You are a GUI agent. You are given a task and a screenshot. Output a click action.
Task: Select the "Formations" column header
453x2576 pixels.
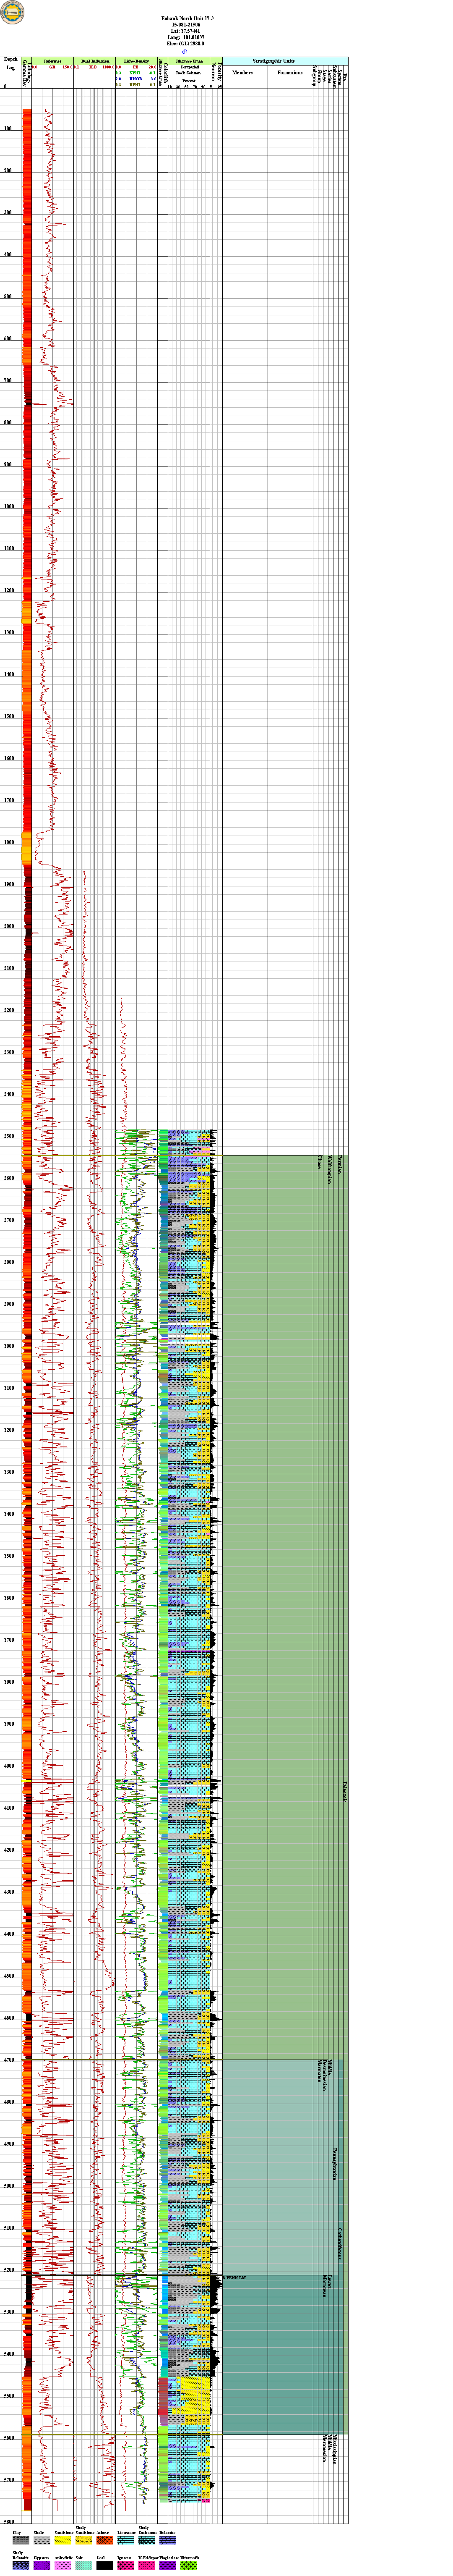291,73
